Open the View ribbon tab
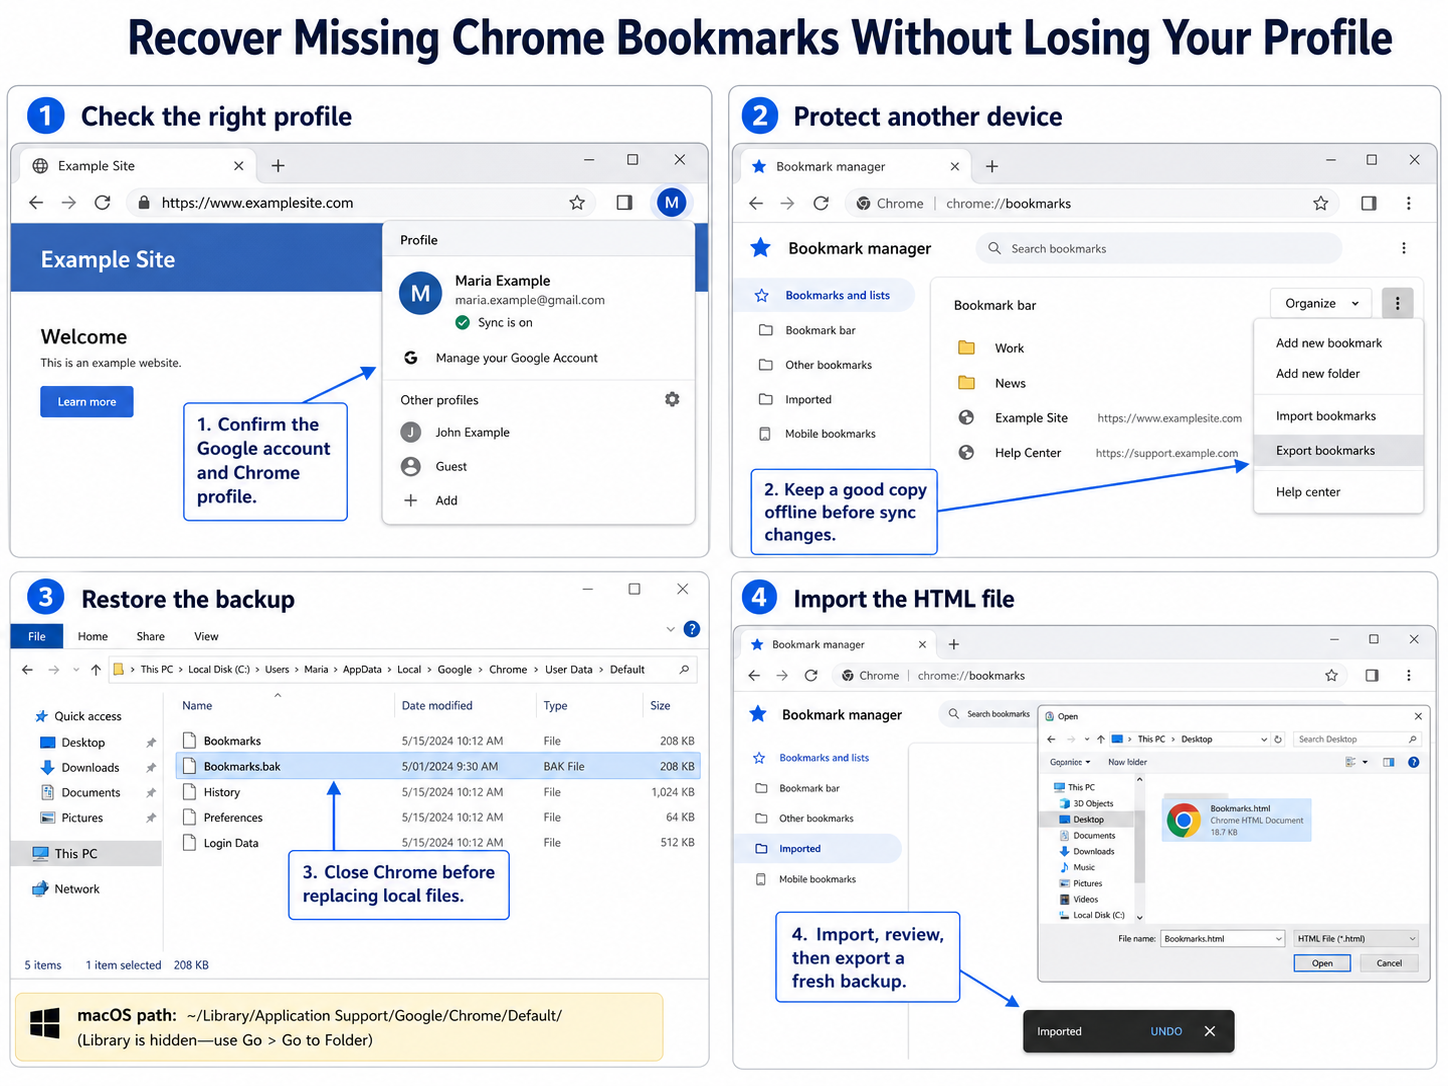The height and width of the screenshot is (1086, 1448). [x=206, y=636]
